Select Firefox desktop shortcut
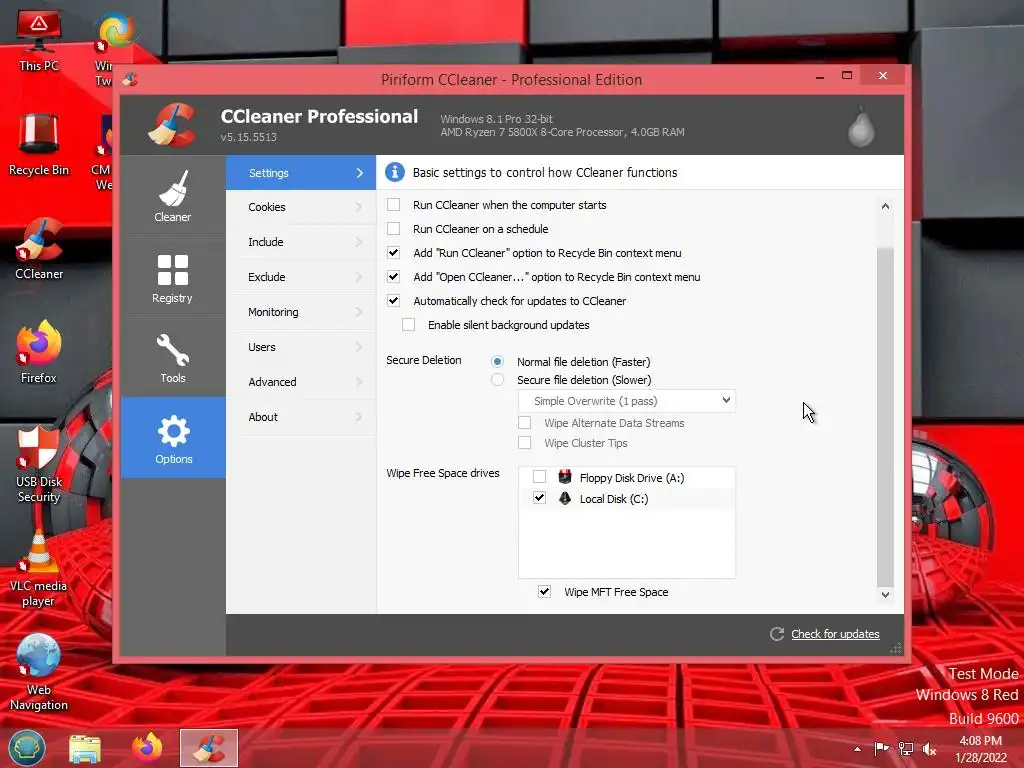 [x=39, y=353]
